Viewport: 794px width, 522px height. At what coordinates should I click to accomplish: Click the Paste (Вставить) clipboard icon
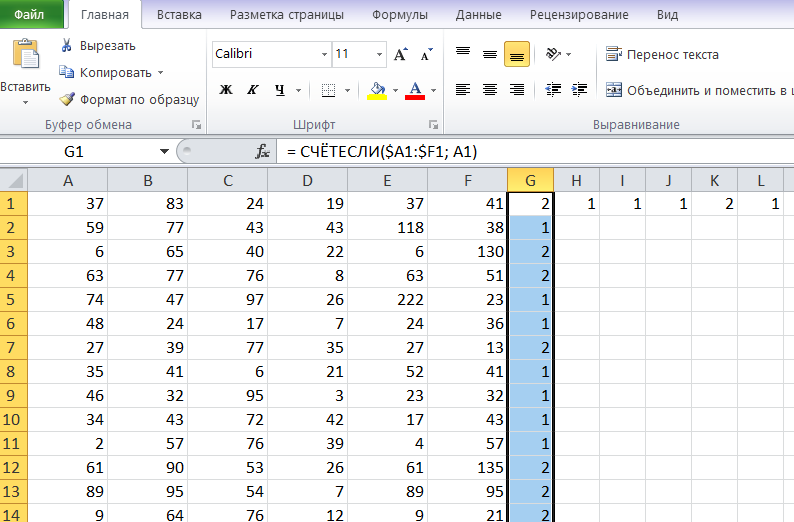coord(25,54)
